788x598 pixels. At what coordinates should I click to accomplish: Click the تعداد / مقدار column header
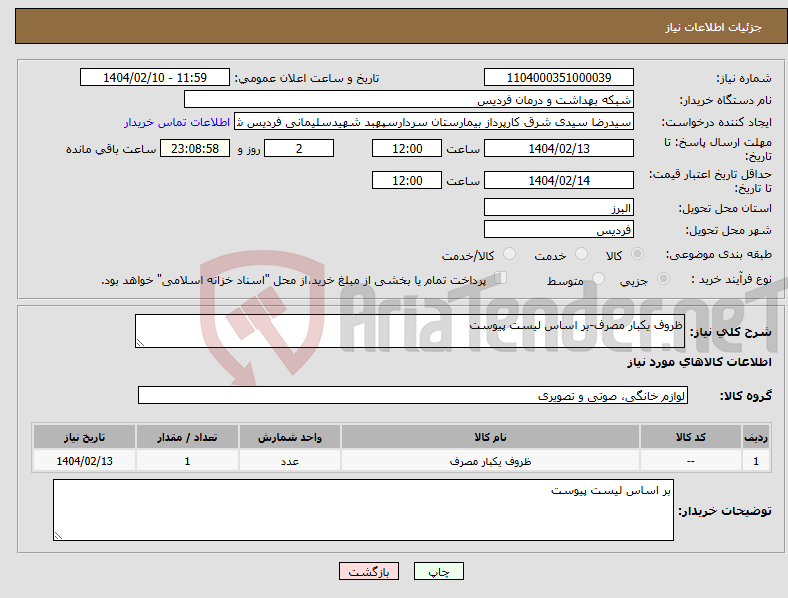point(187,437)
